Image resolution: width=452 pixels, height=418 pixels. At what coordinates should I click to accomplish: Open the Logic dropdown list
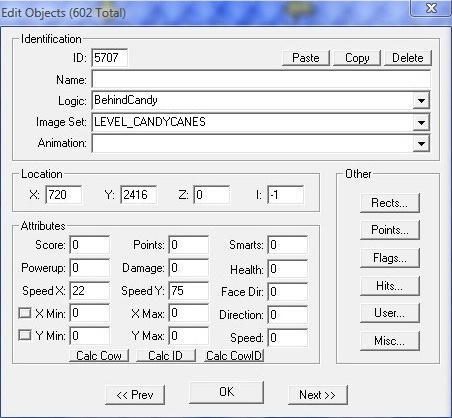(x=421, y=100)
